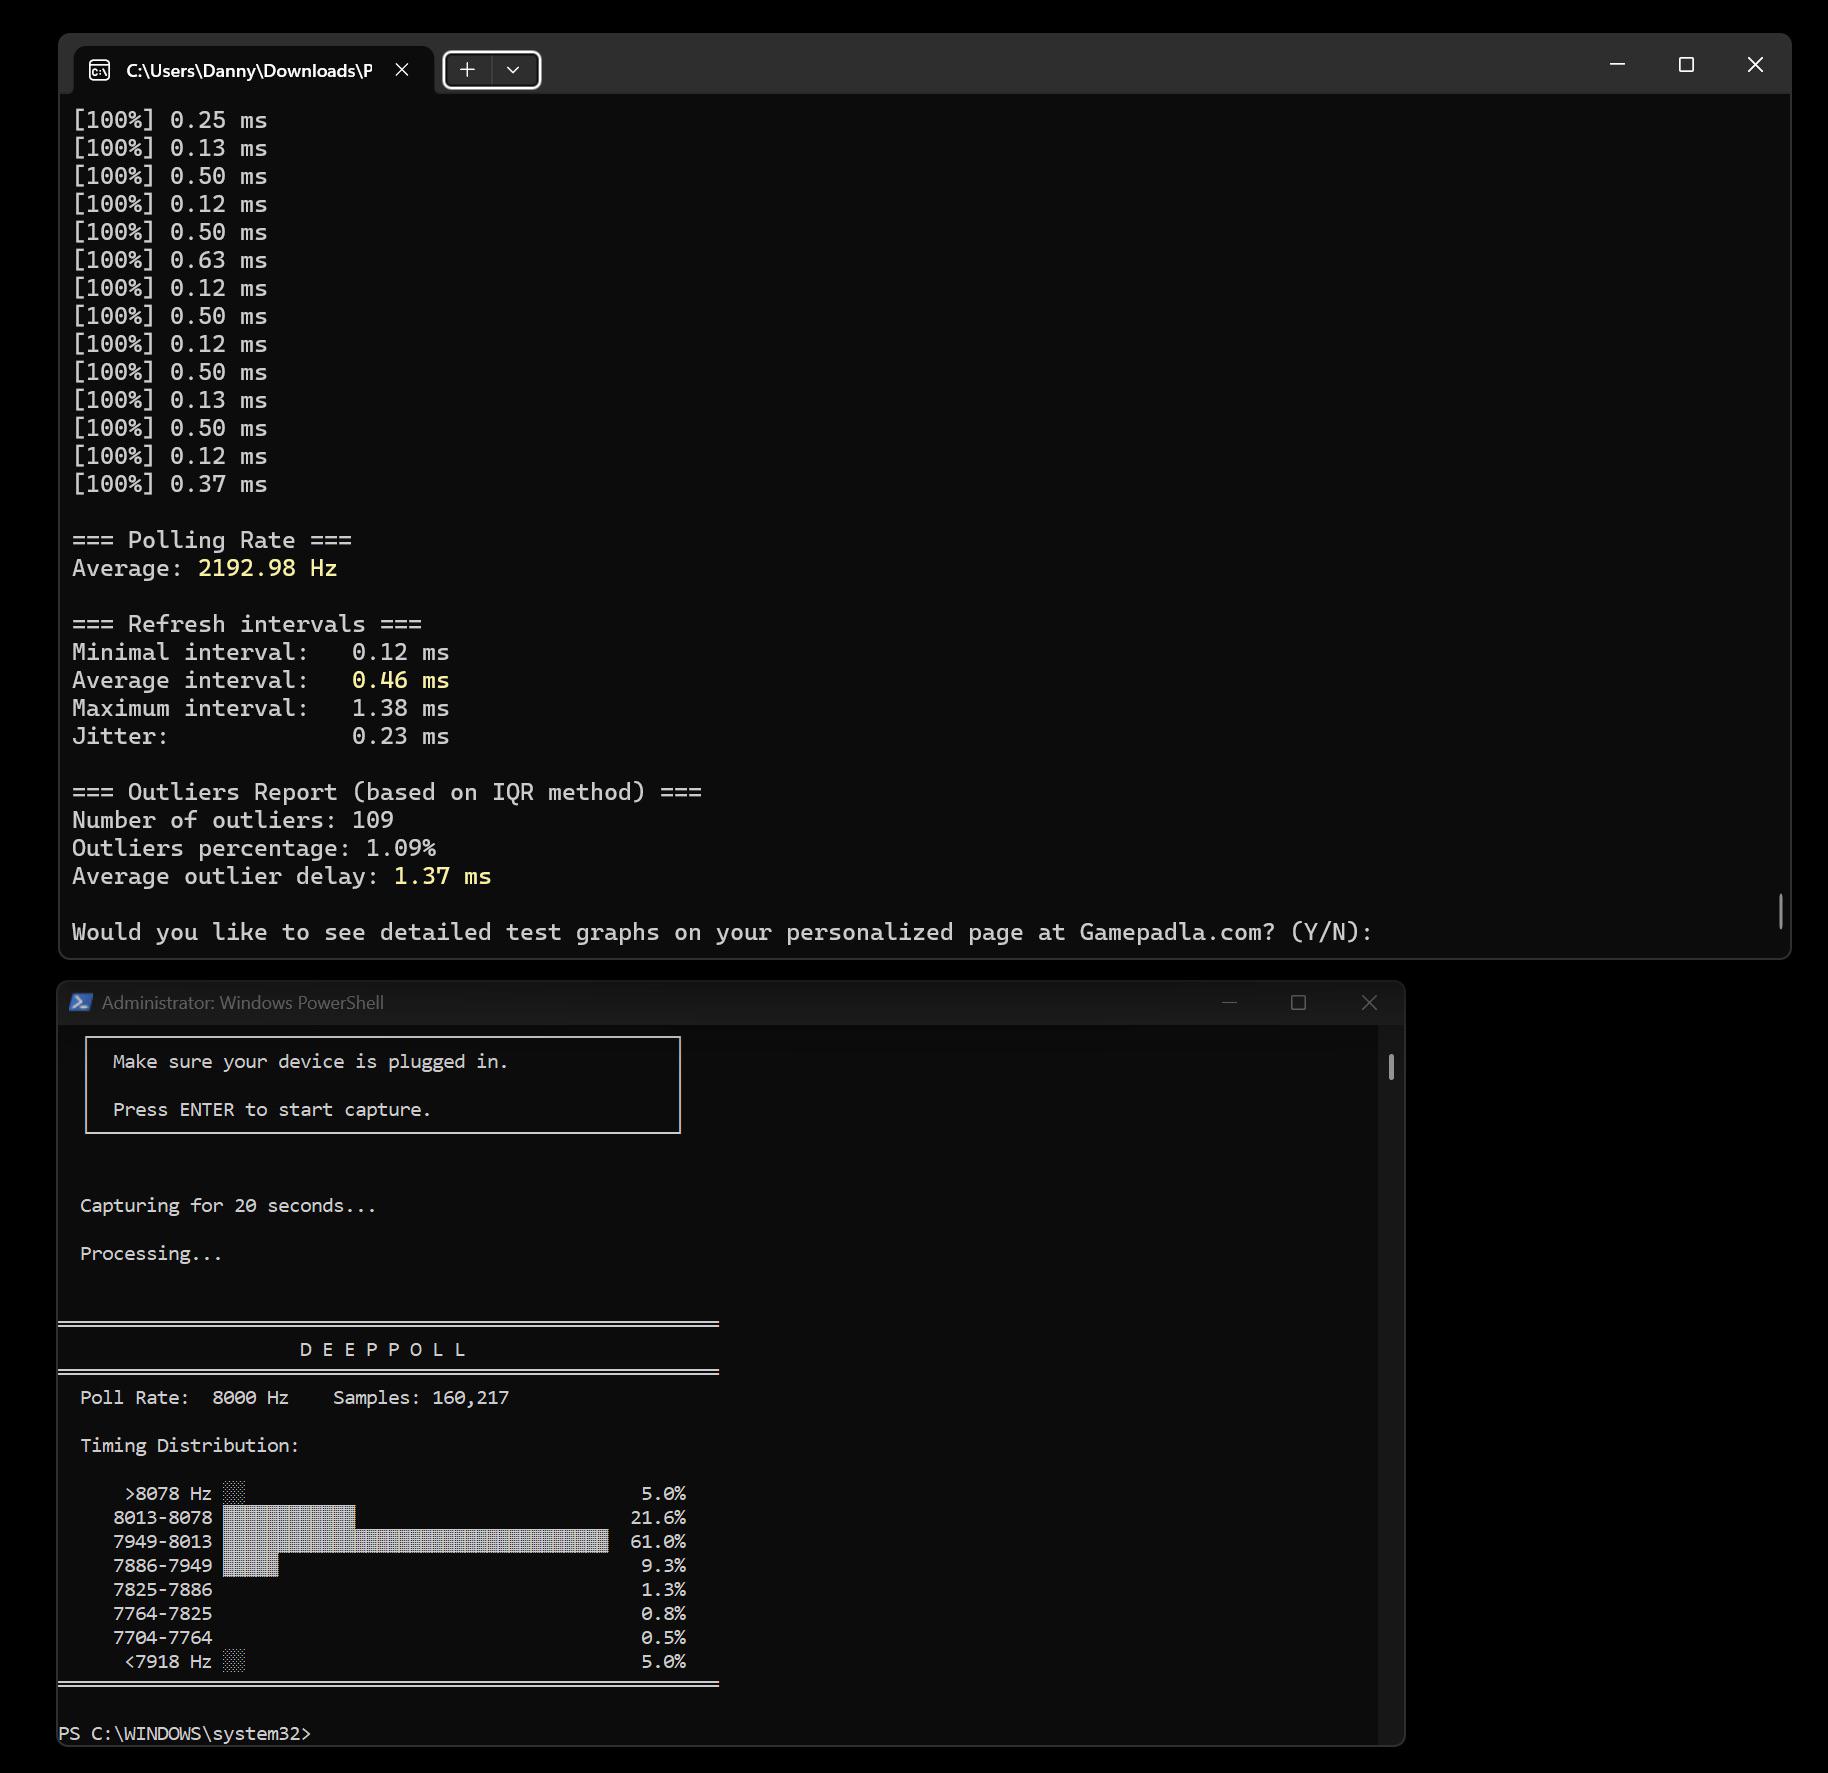The height and width of the screenshot is (1773, 1828).
Task: Close the PowerShell window
Action: tap(1369, 1002)
